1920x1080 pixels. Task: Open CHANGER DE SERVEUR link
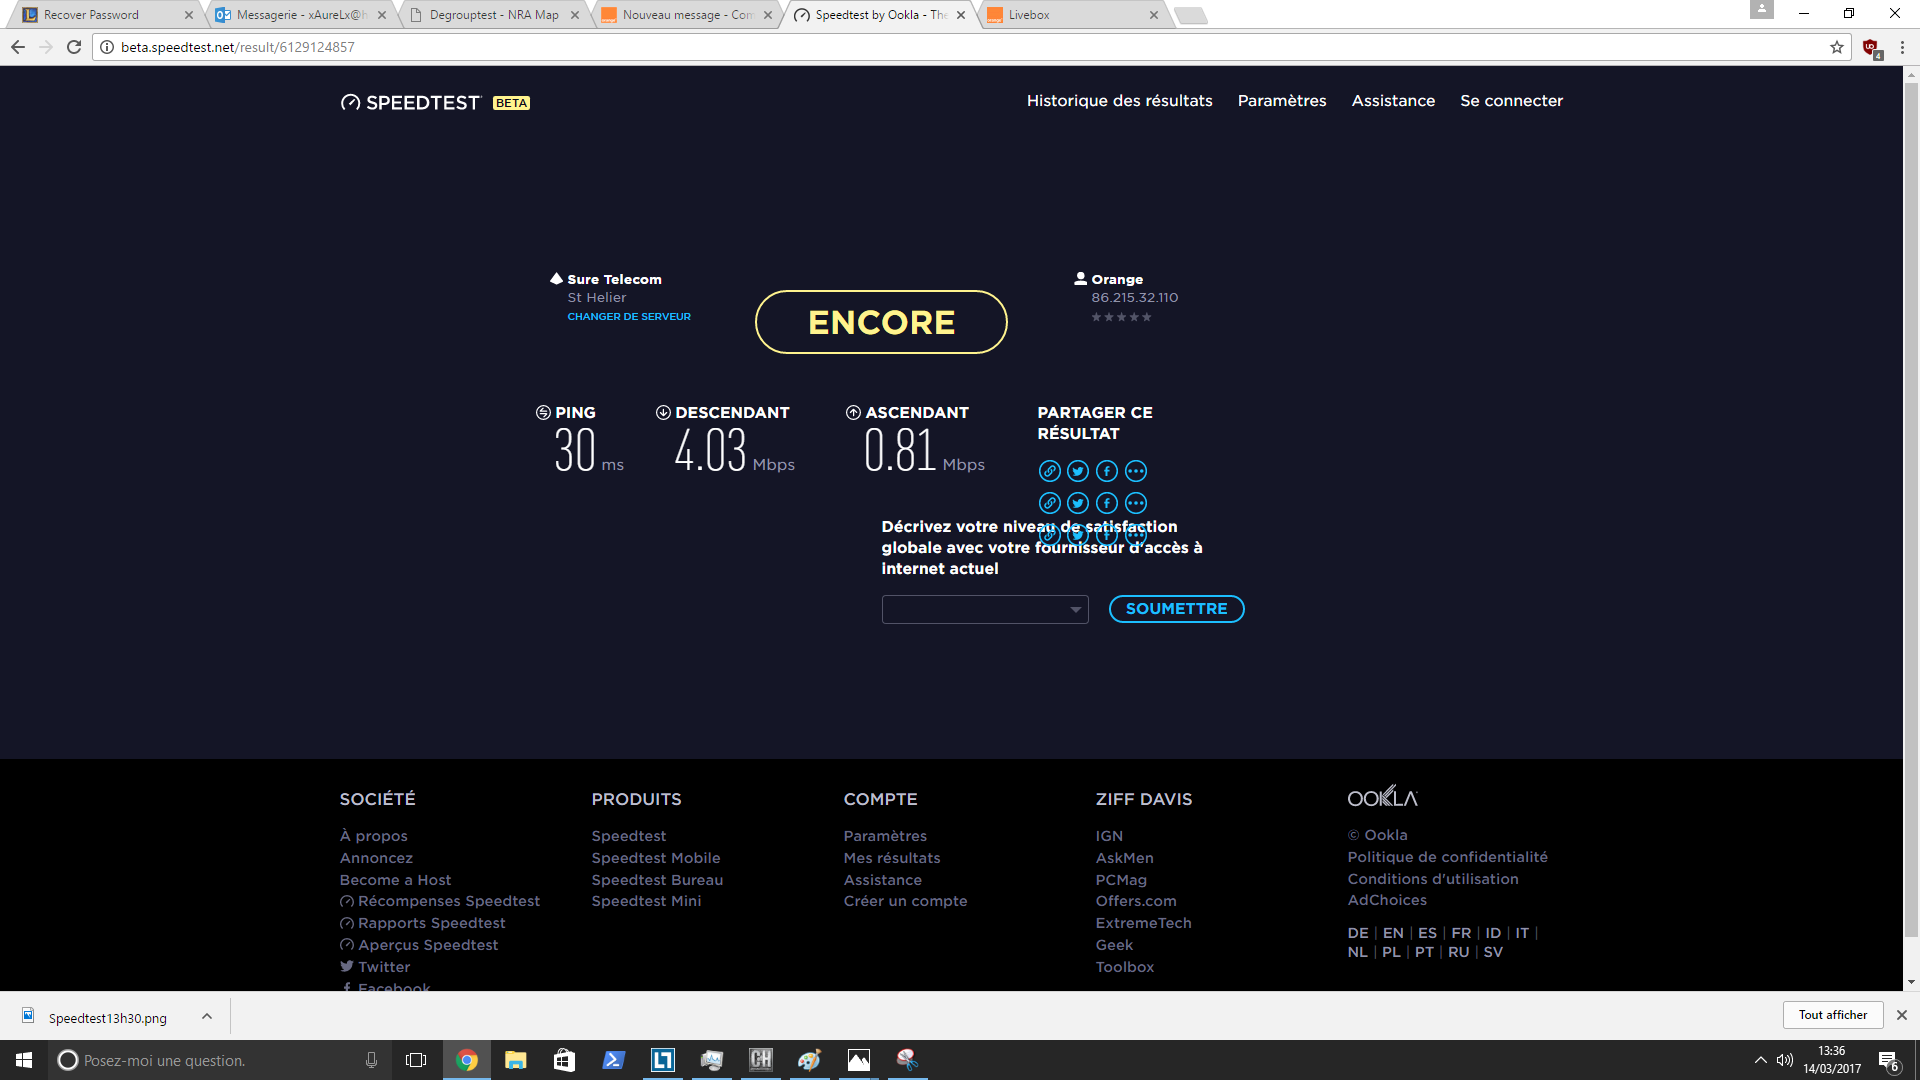pyautogui.click(x=628, y=316)
